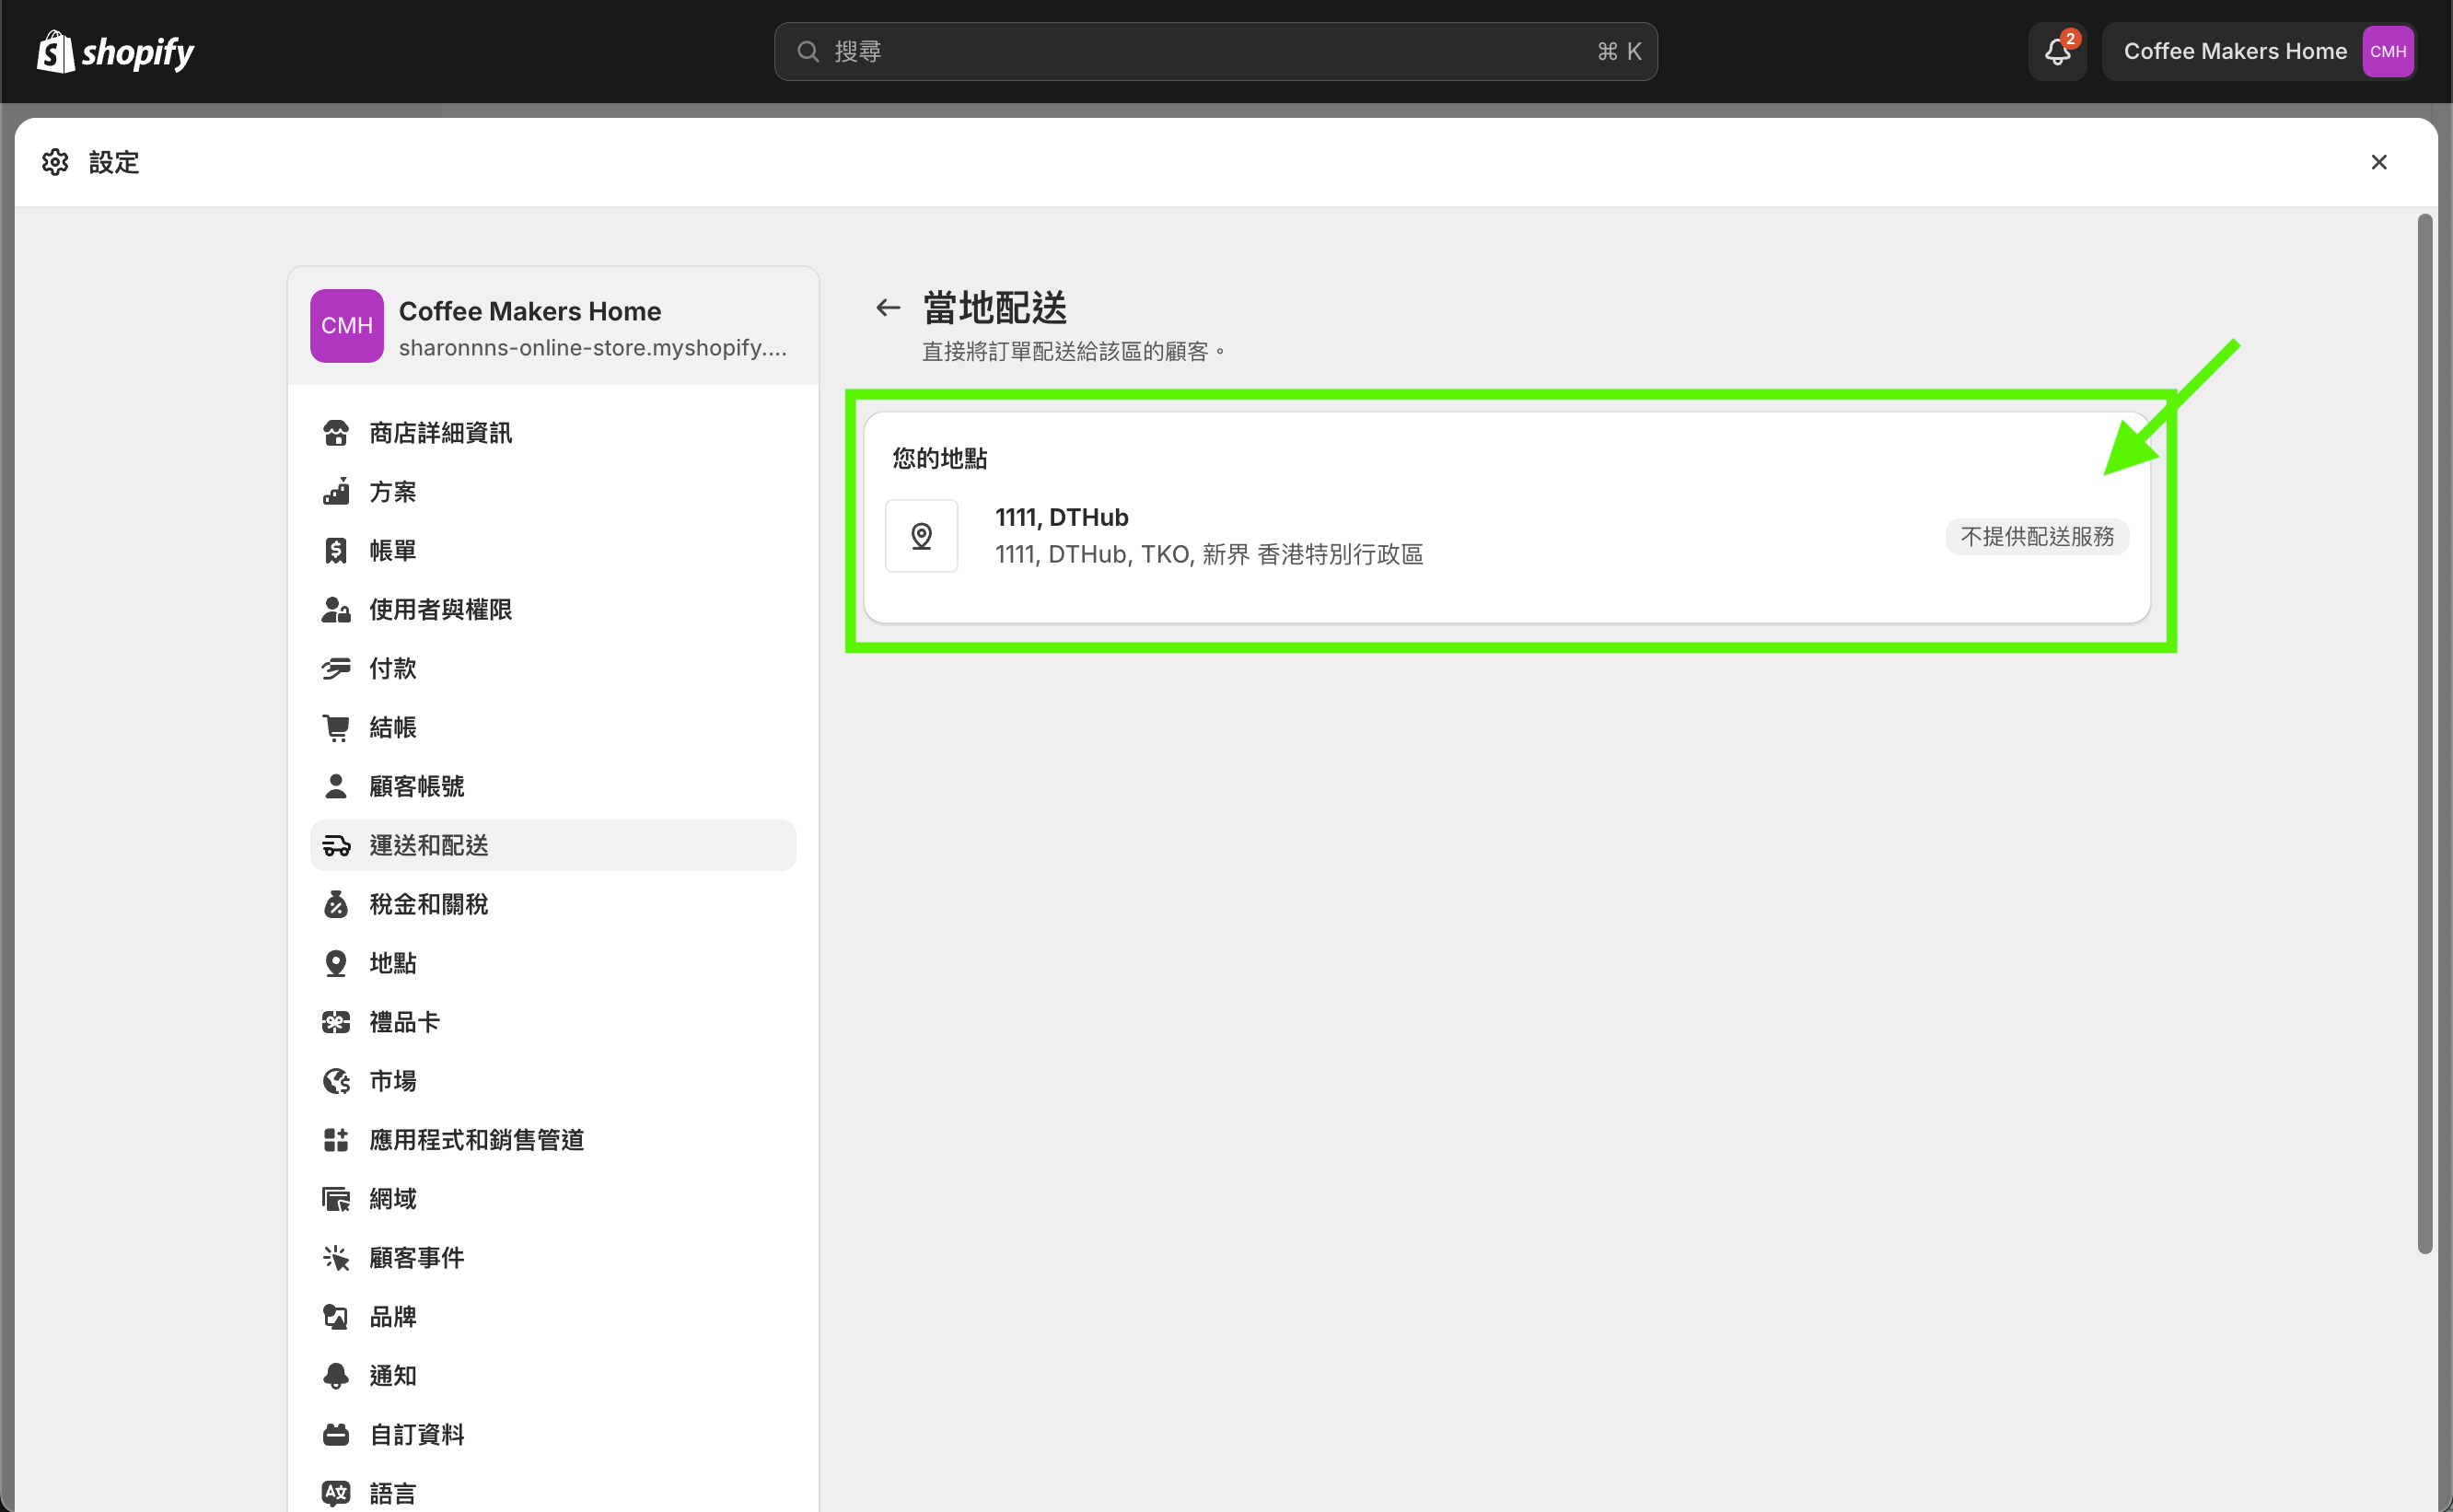Click the 地點 pin icon in sidebar
Screen dimensions: 2453x1512
pyautogui.click(x=336, y=964)
